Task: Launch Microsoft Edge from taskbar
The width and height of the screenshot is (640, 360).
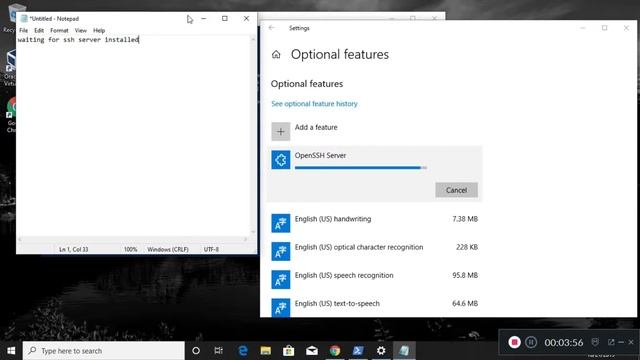Action: click(243, 351)
